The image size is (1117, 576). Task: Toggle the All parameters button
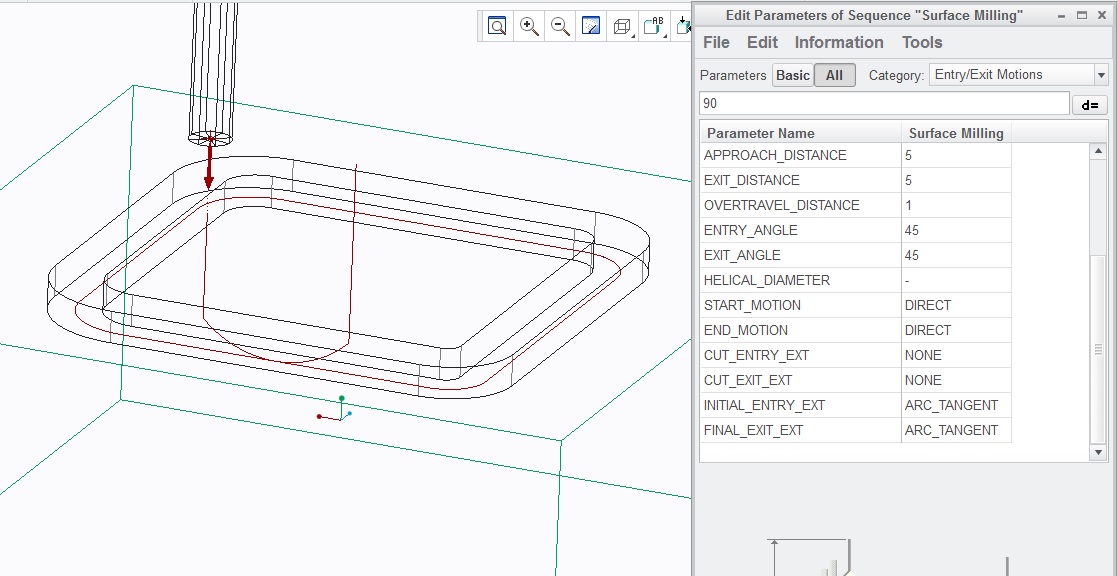(834, 75)
